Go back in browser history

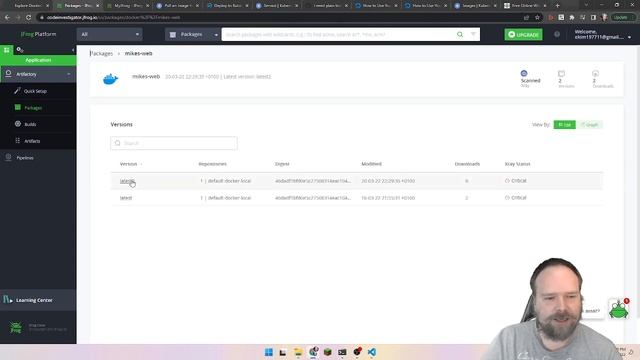click(7, 18)
